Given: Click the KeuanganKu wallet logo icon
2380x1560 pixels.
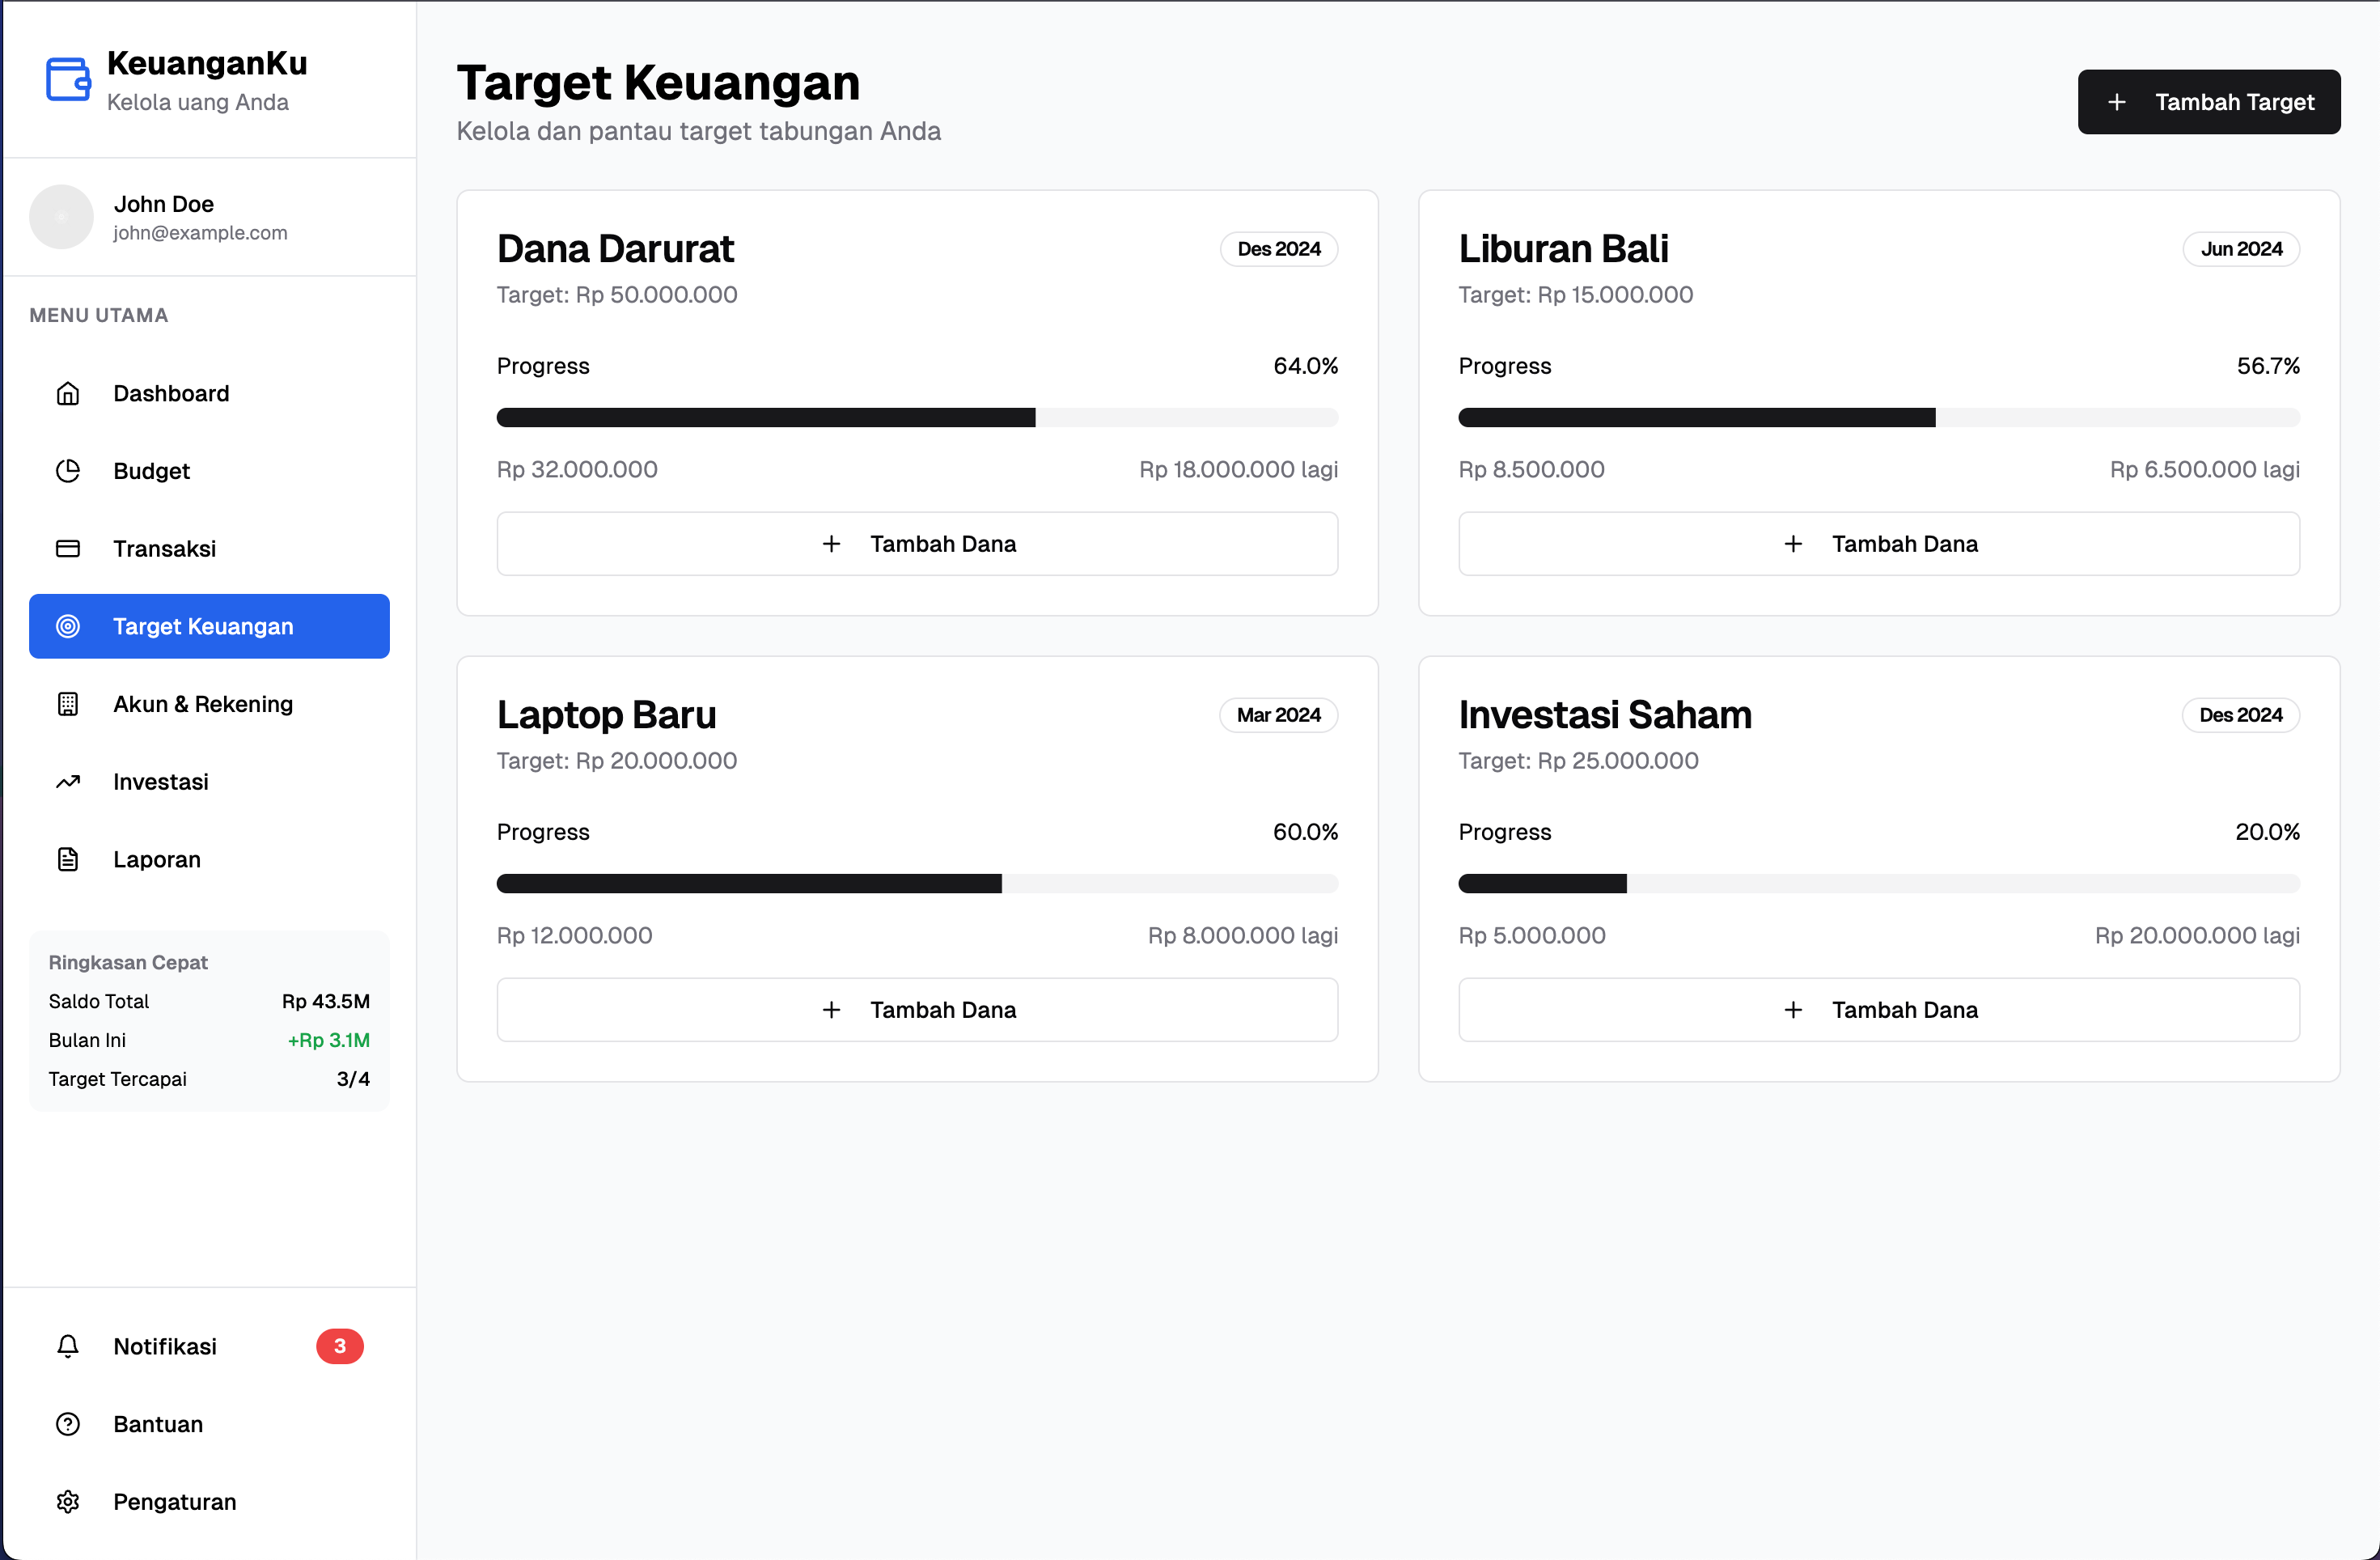Looking at the screenshot, I should click(68, 79).
